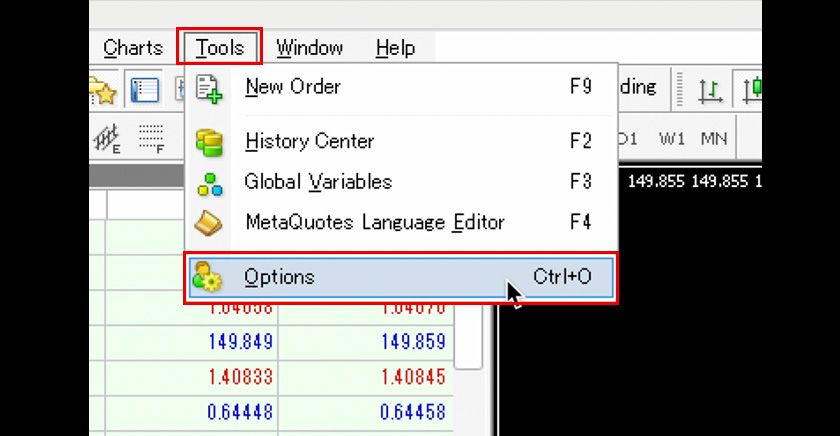The width and height of the screenshot is (840, 436).
Task: Select the bar chart toolbar icon
Action: pos(710,89)
